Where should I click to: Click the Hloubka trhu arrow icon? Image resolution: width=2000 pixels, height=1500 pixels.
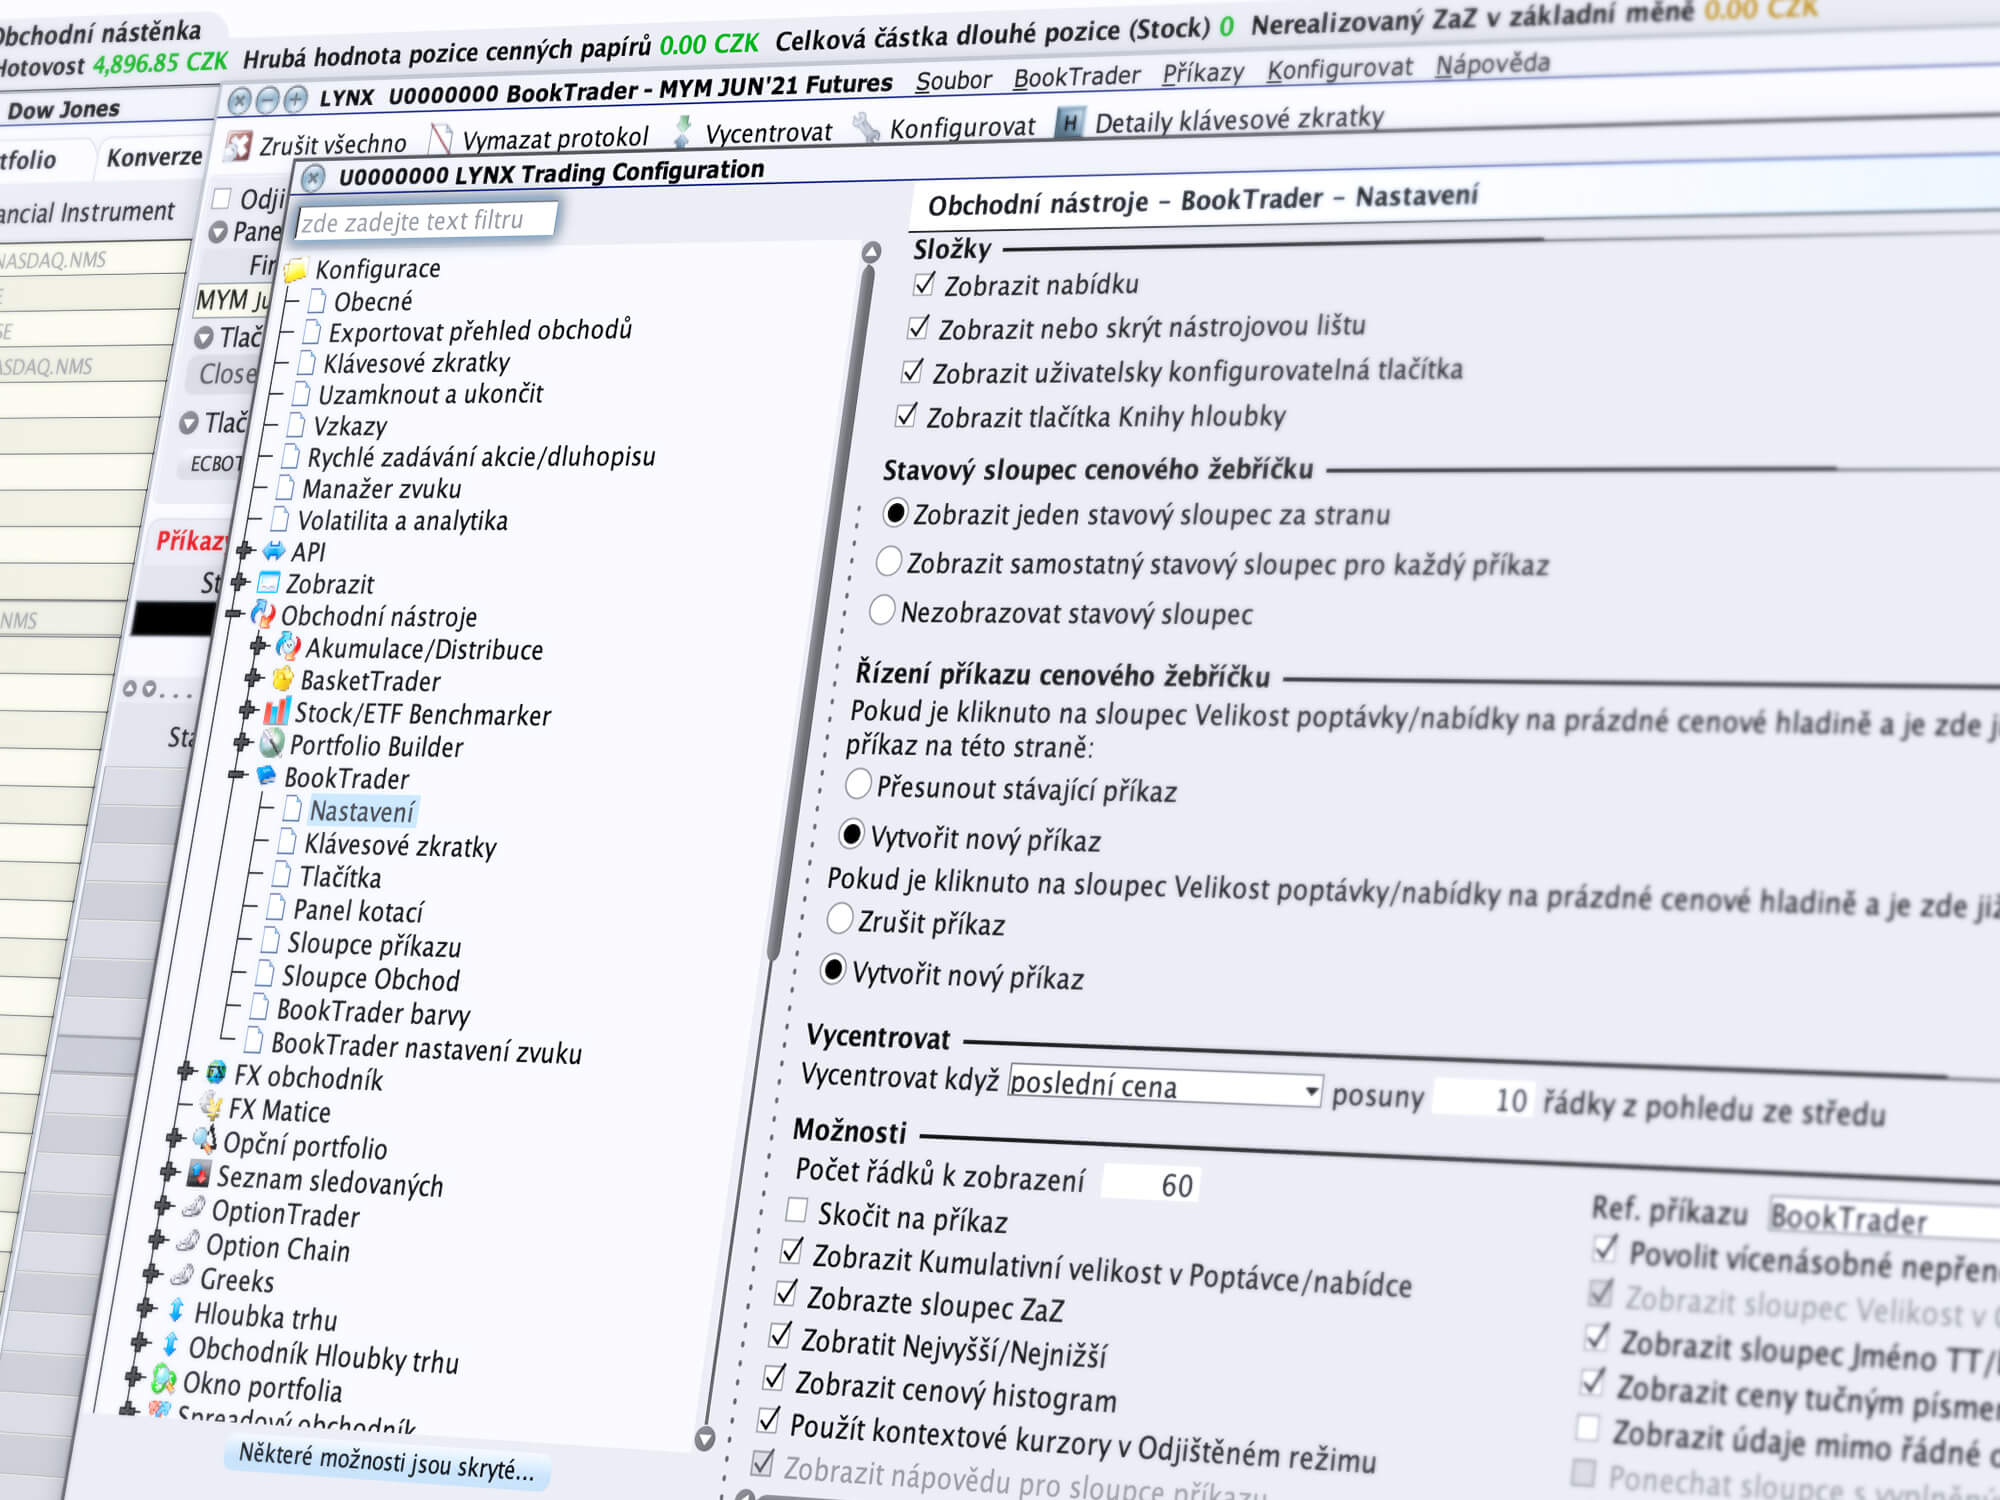[176, 1309]
